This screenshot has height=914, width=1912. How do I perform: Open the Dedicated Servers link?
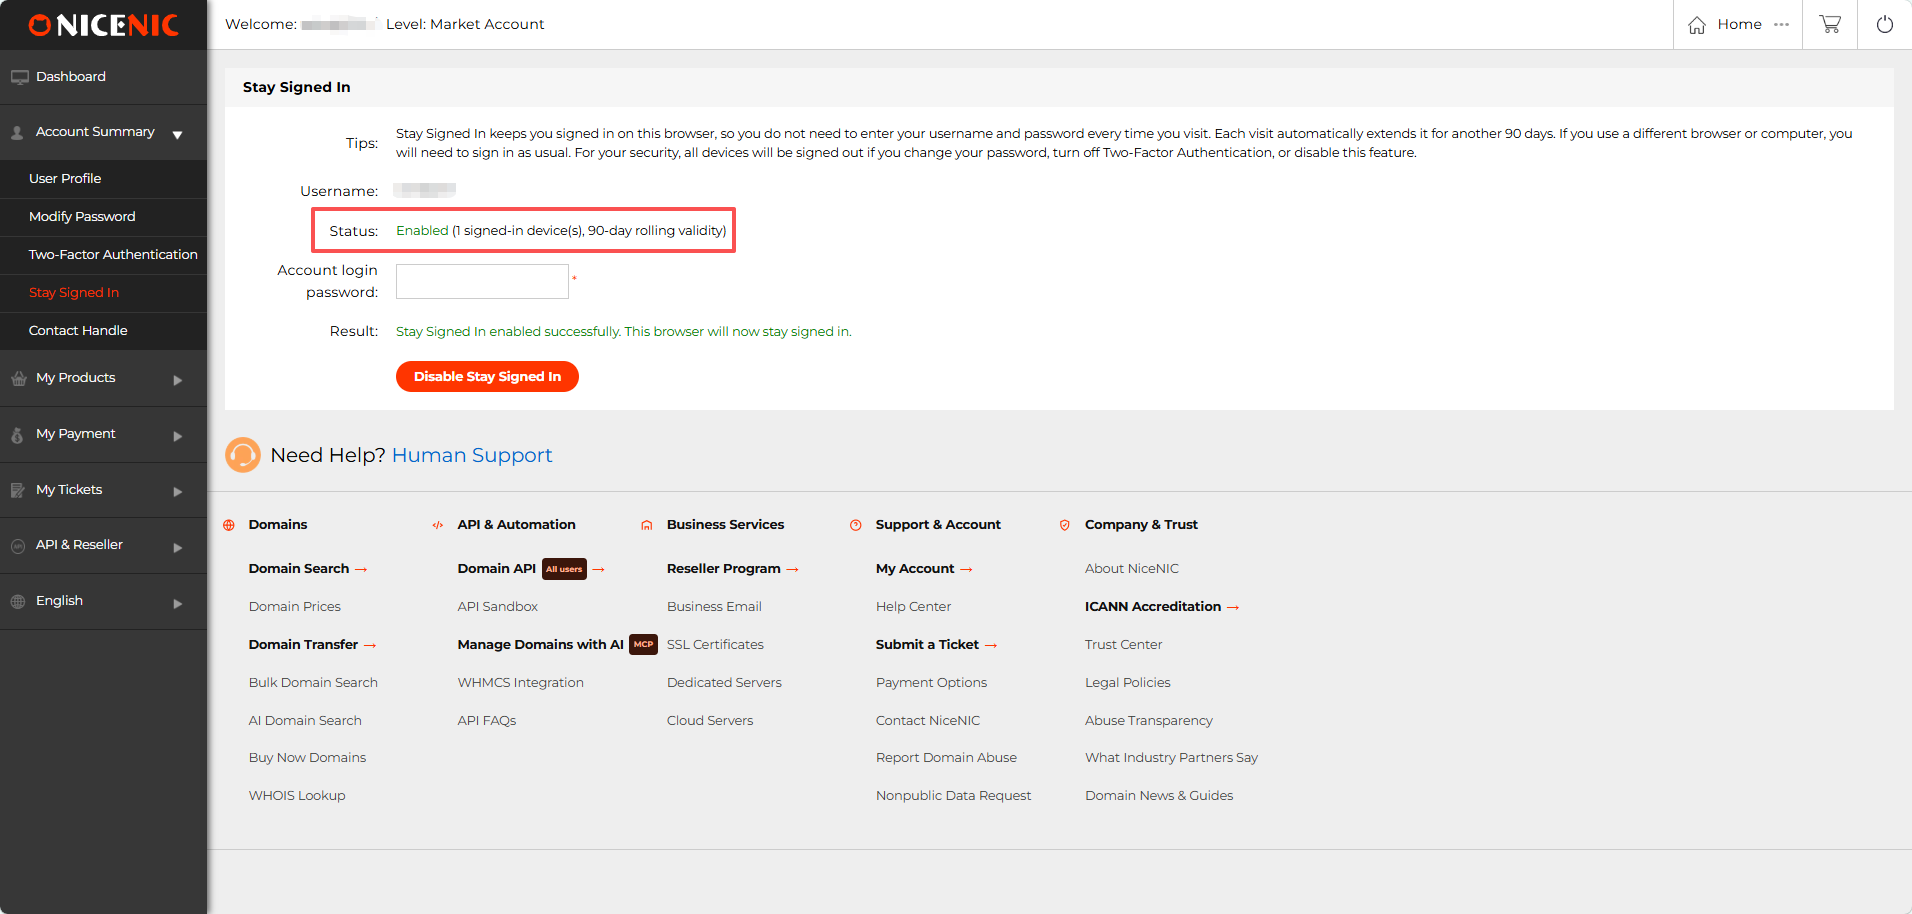pyautogui.click(x=724, y=683)
